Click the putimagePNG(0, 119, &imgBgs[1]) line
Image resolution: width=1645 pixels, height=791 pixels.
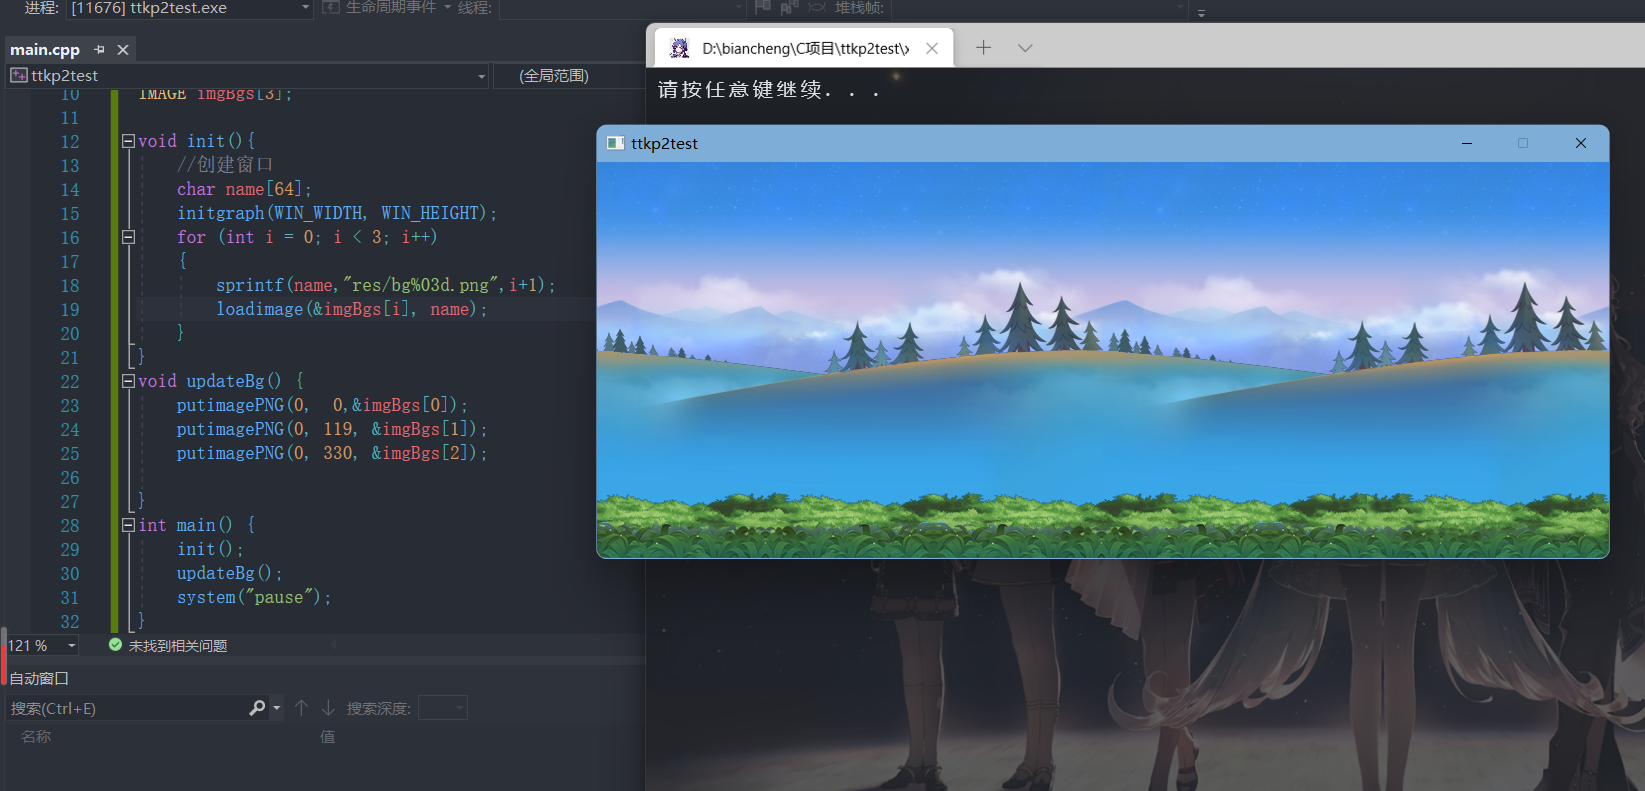(x=332, y=429)
